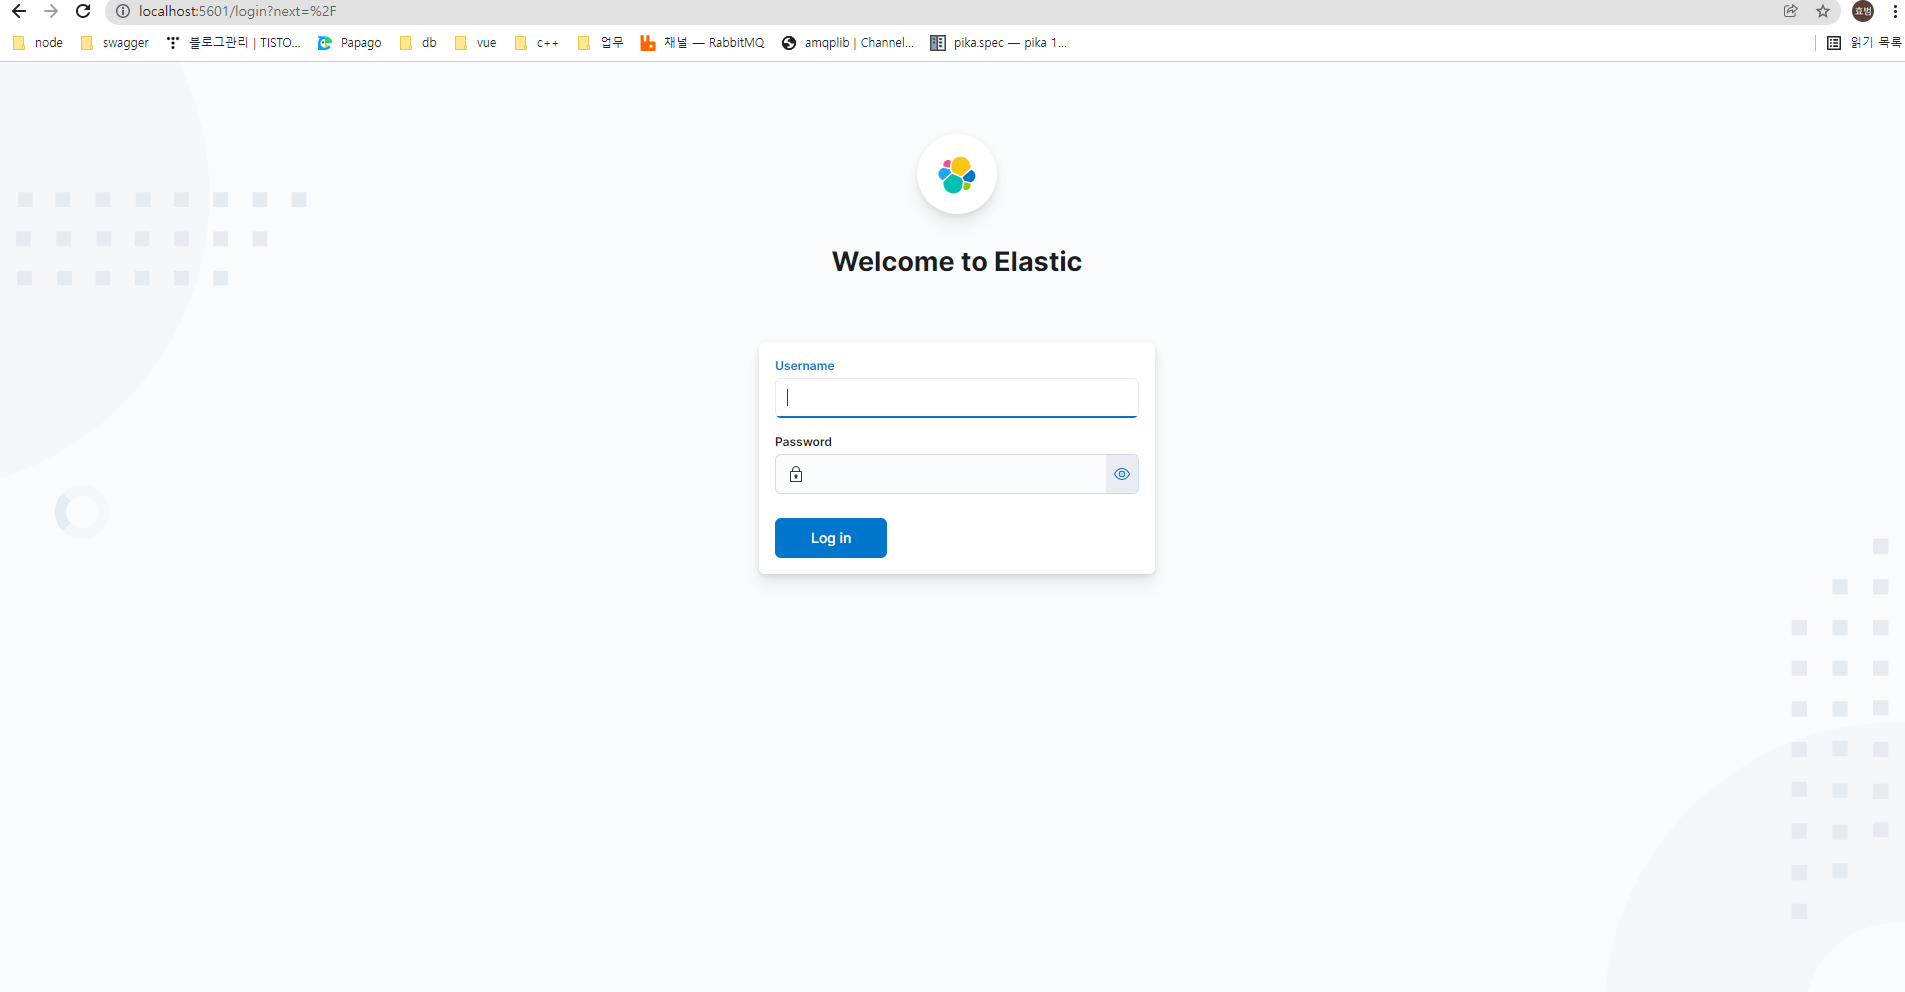The height and width of the screenshot is (992, 1905).
Task: Open the swagger bookmark folder
Action: point(114,43)
